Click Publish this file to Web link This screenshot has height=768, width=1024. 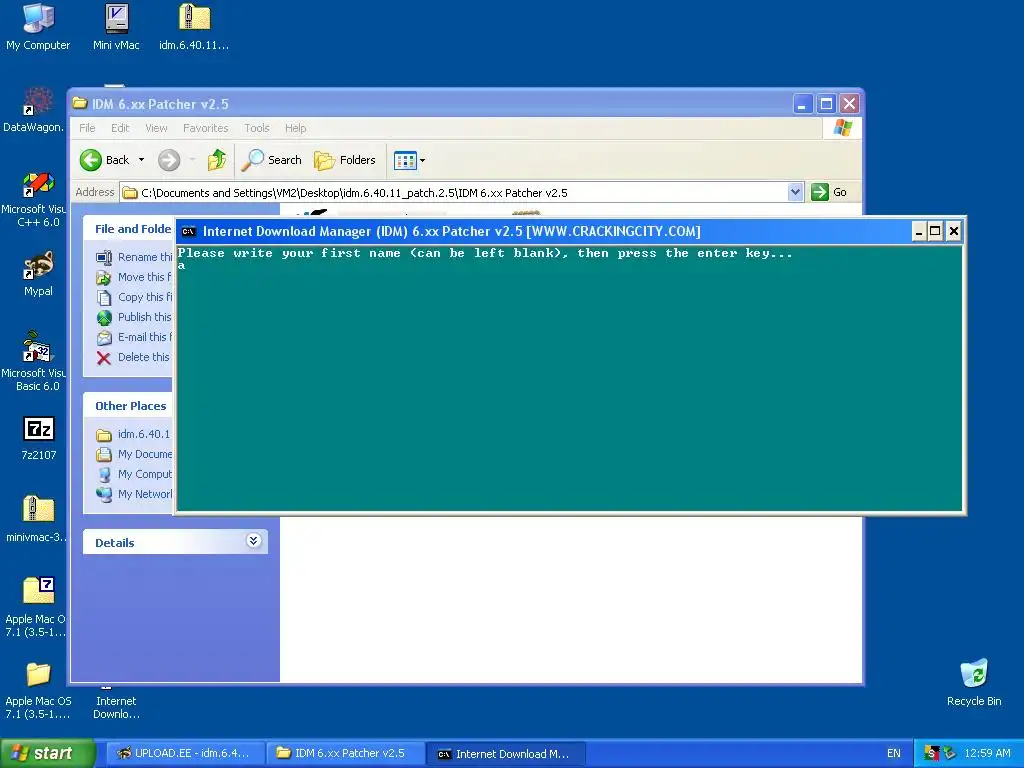[134, 317]
